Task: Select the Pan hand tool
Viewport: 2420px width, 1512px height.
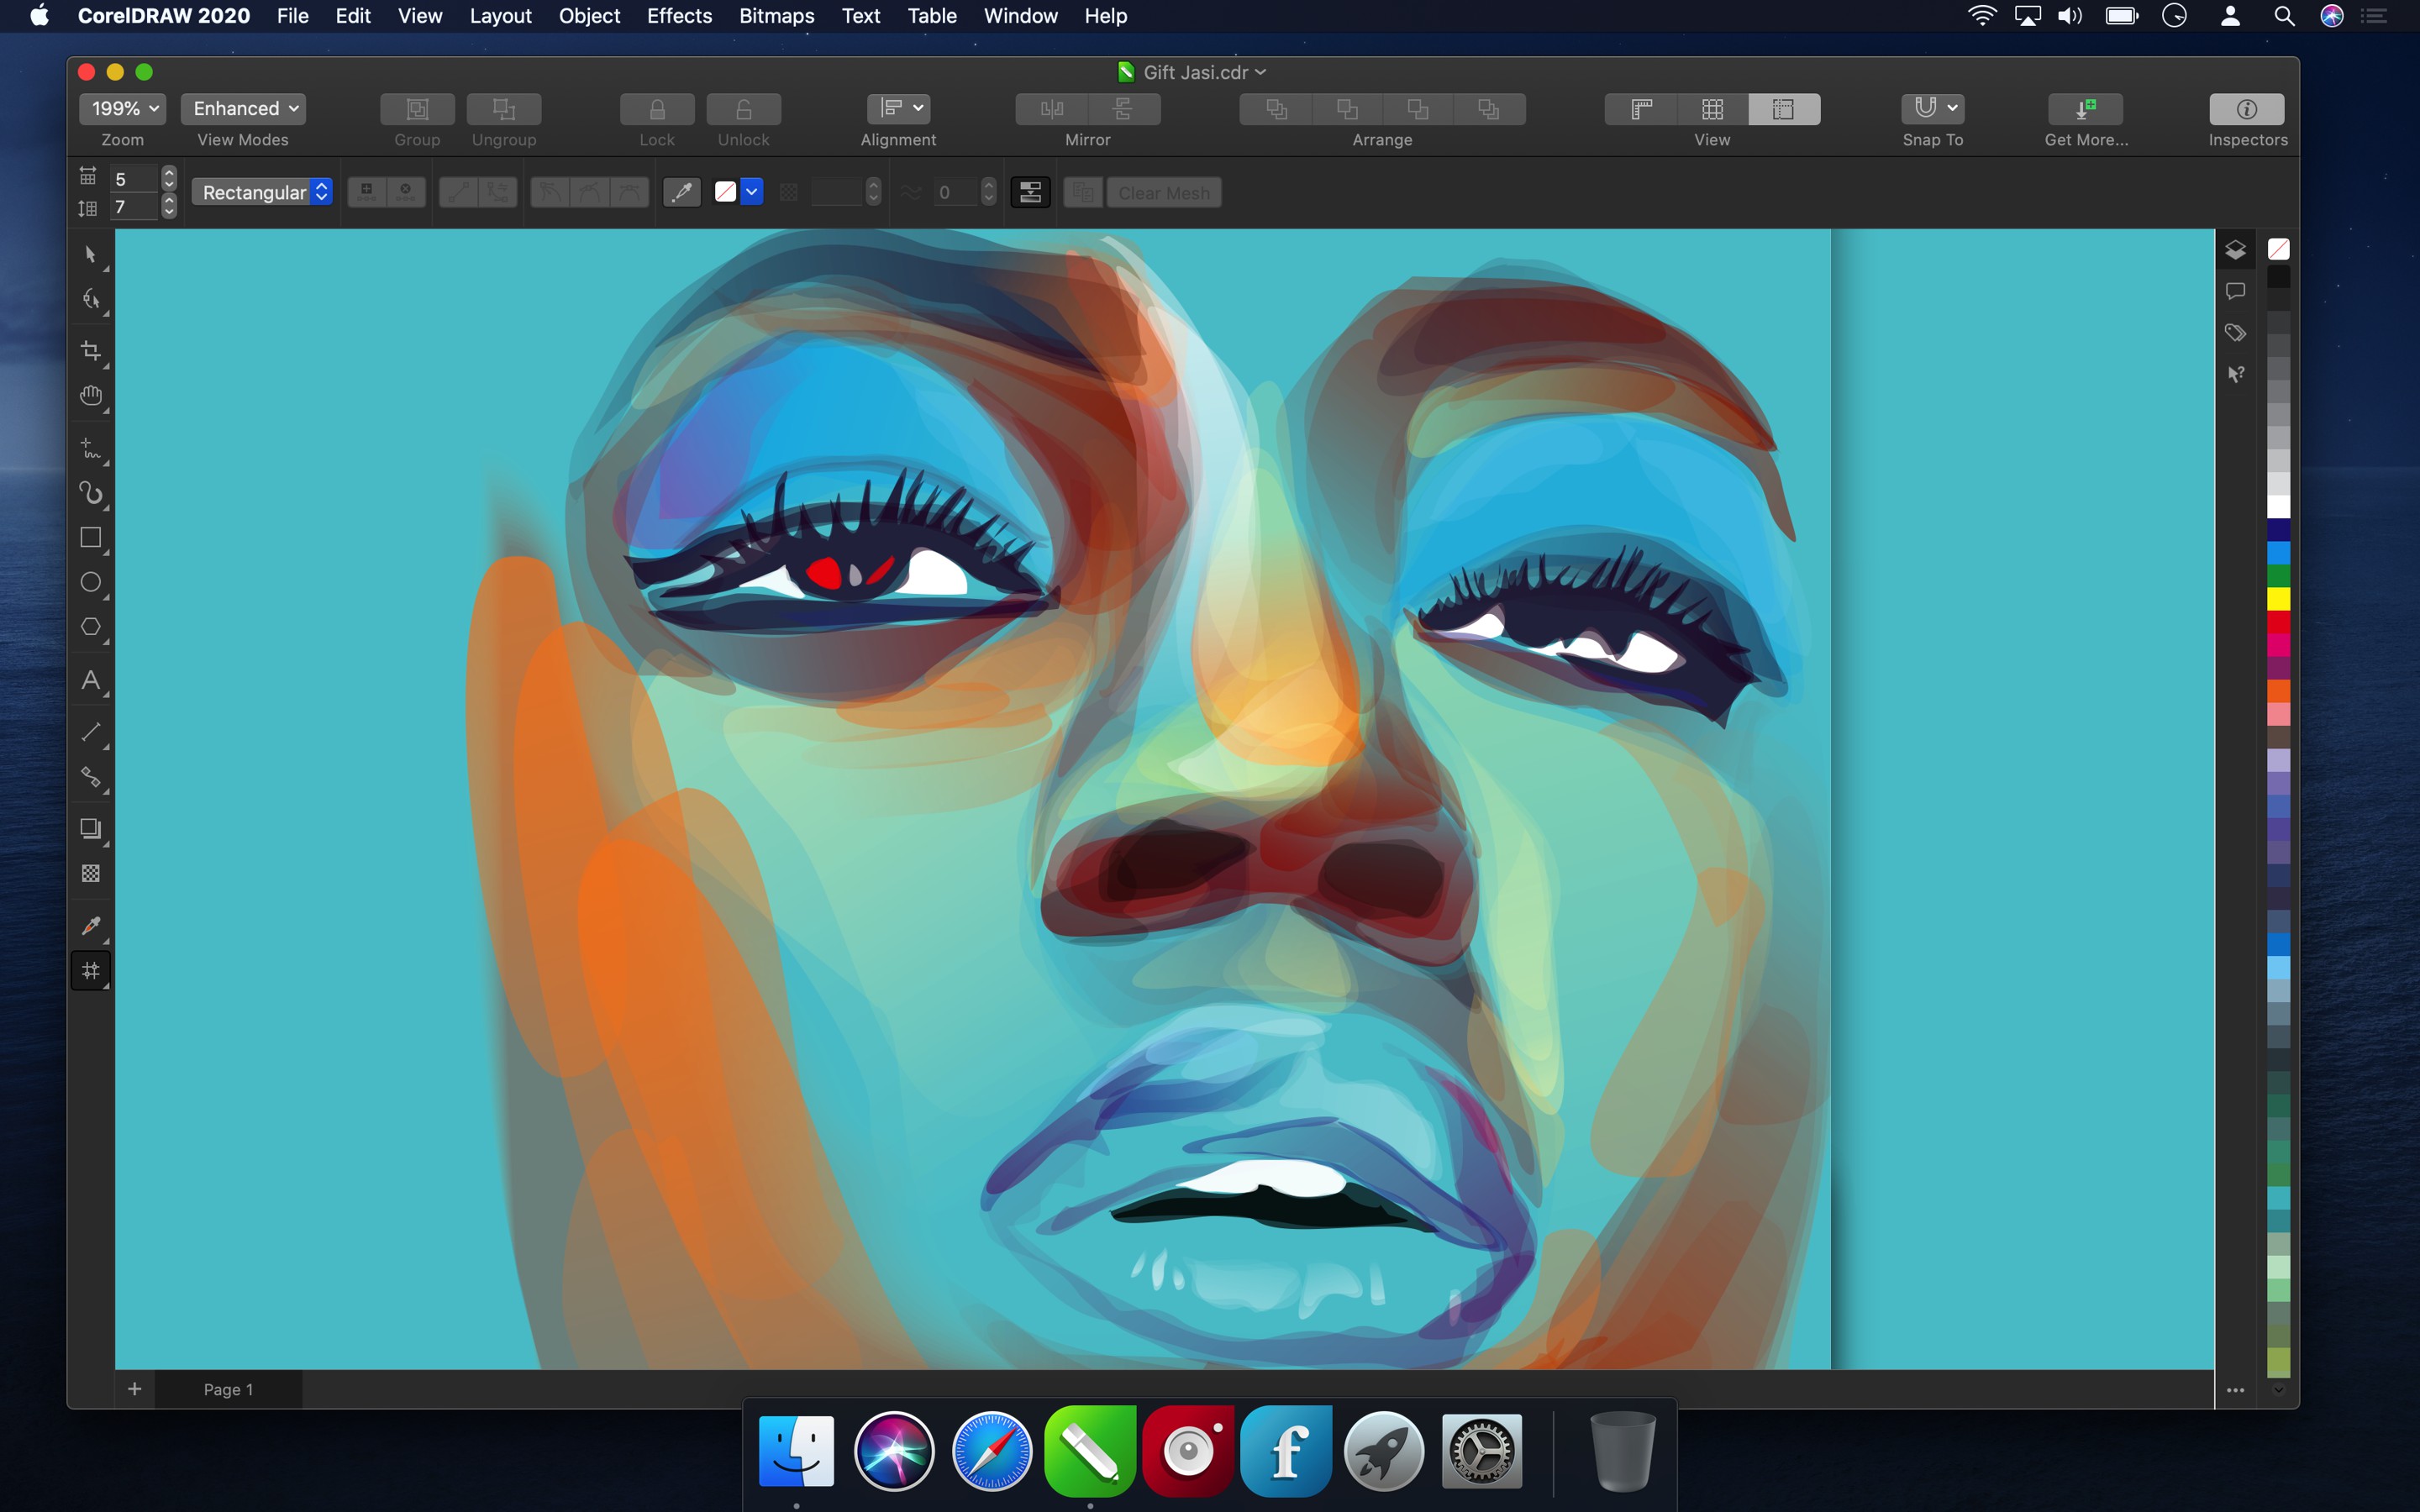Action: [x=90, y=396]
